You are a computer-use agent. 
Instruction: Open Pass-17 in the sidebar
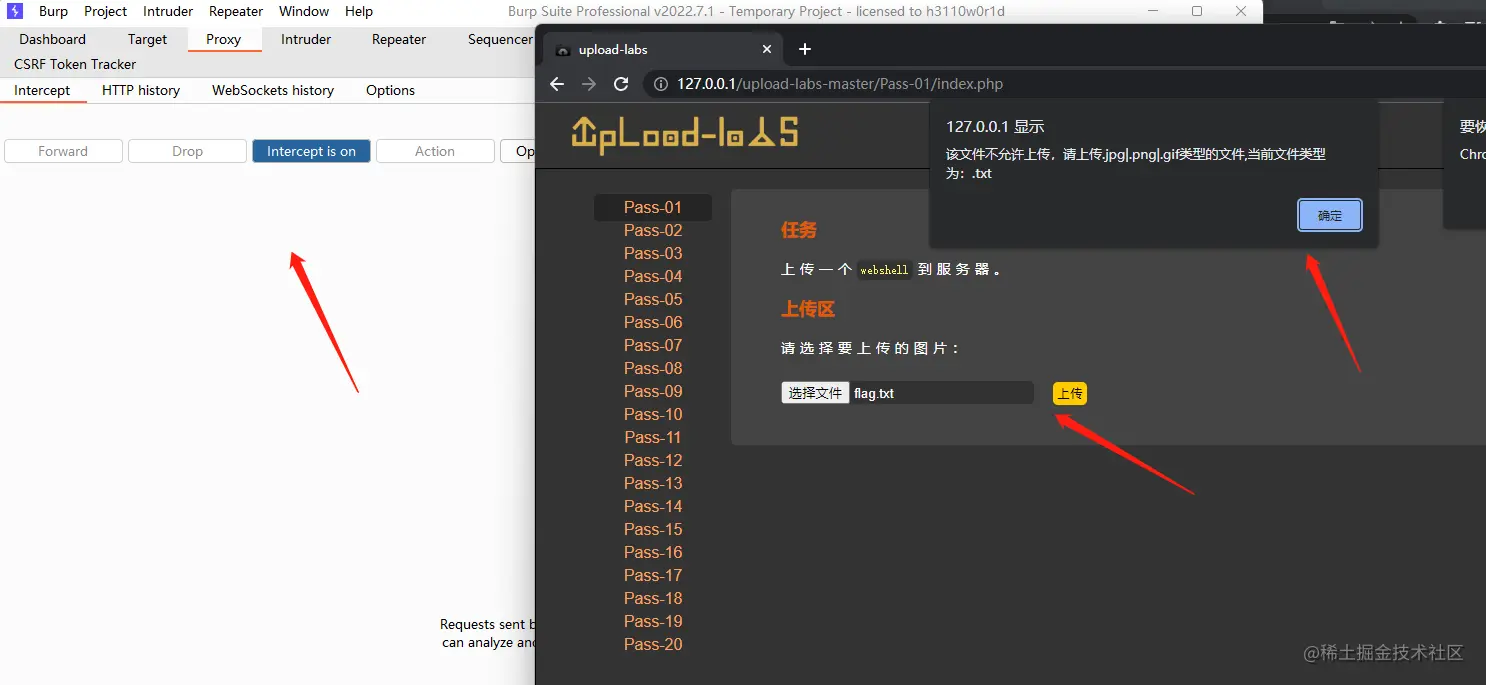point(653,575)
